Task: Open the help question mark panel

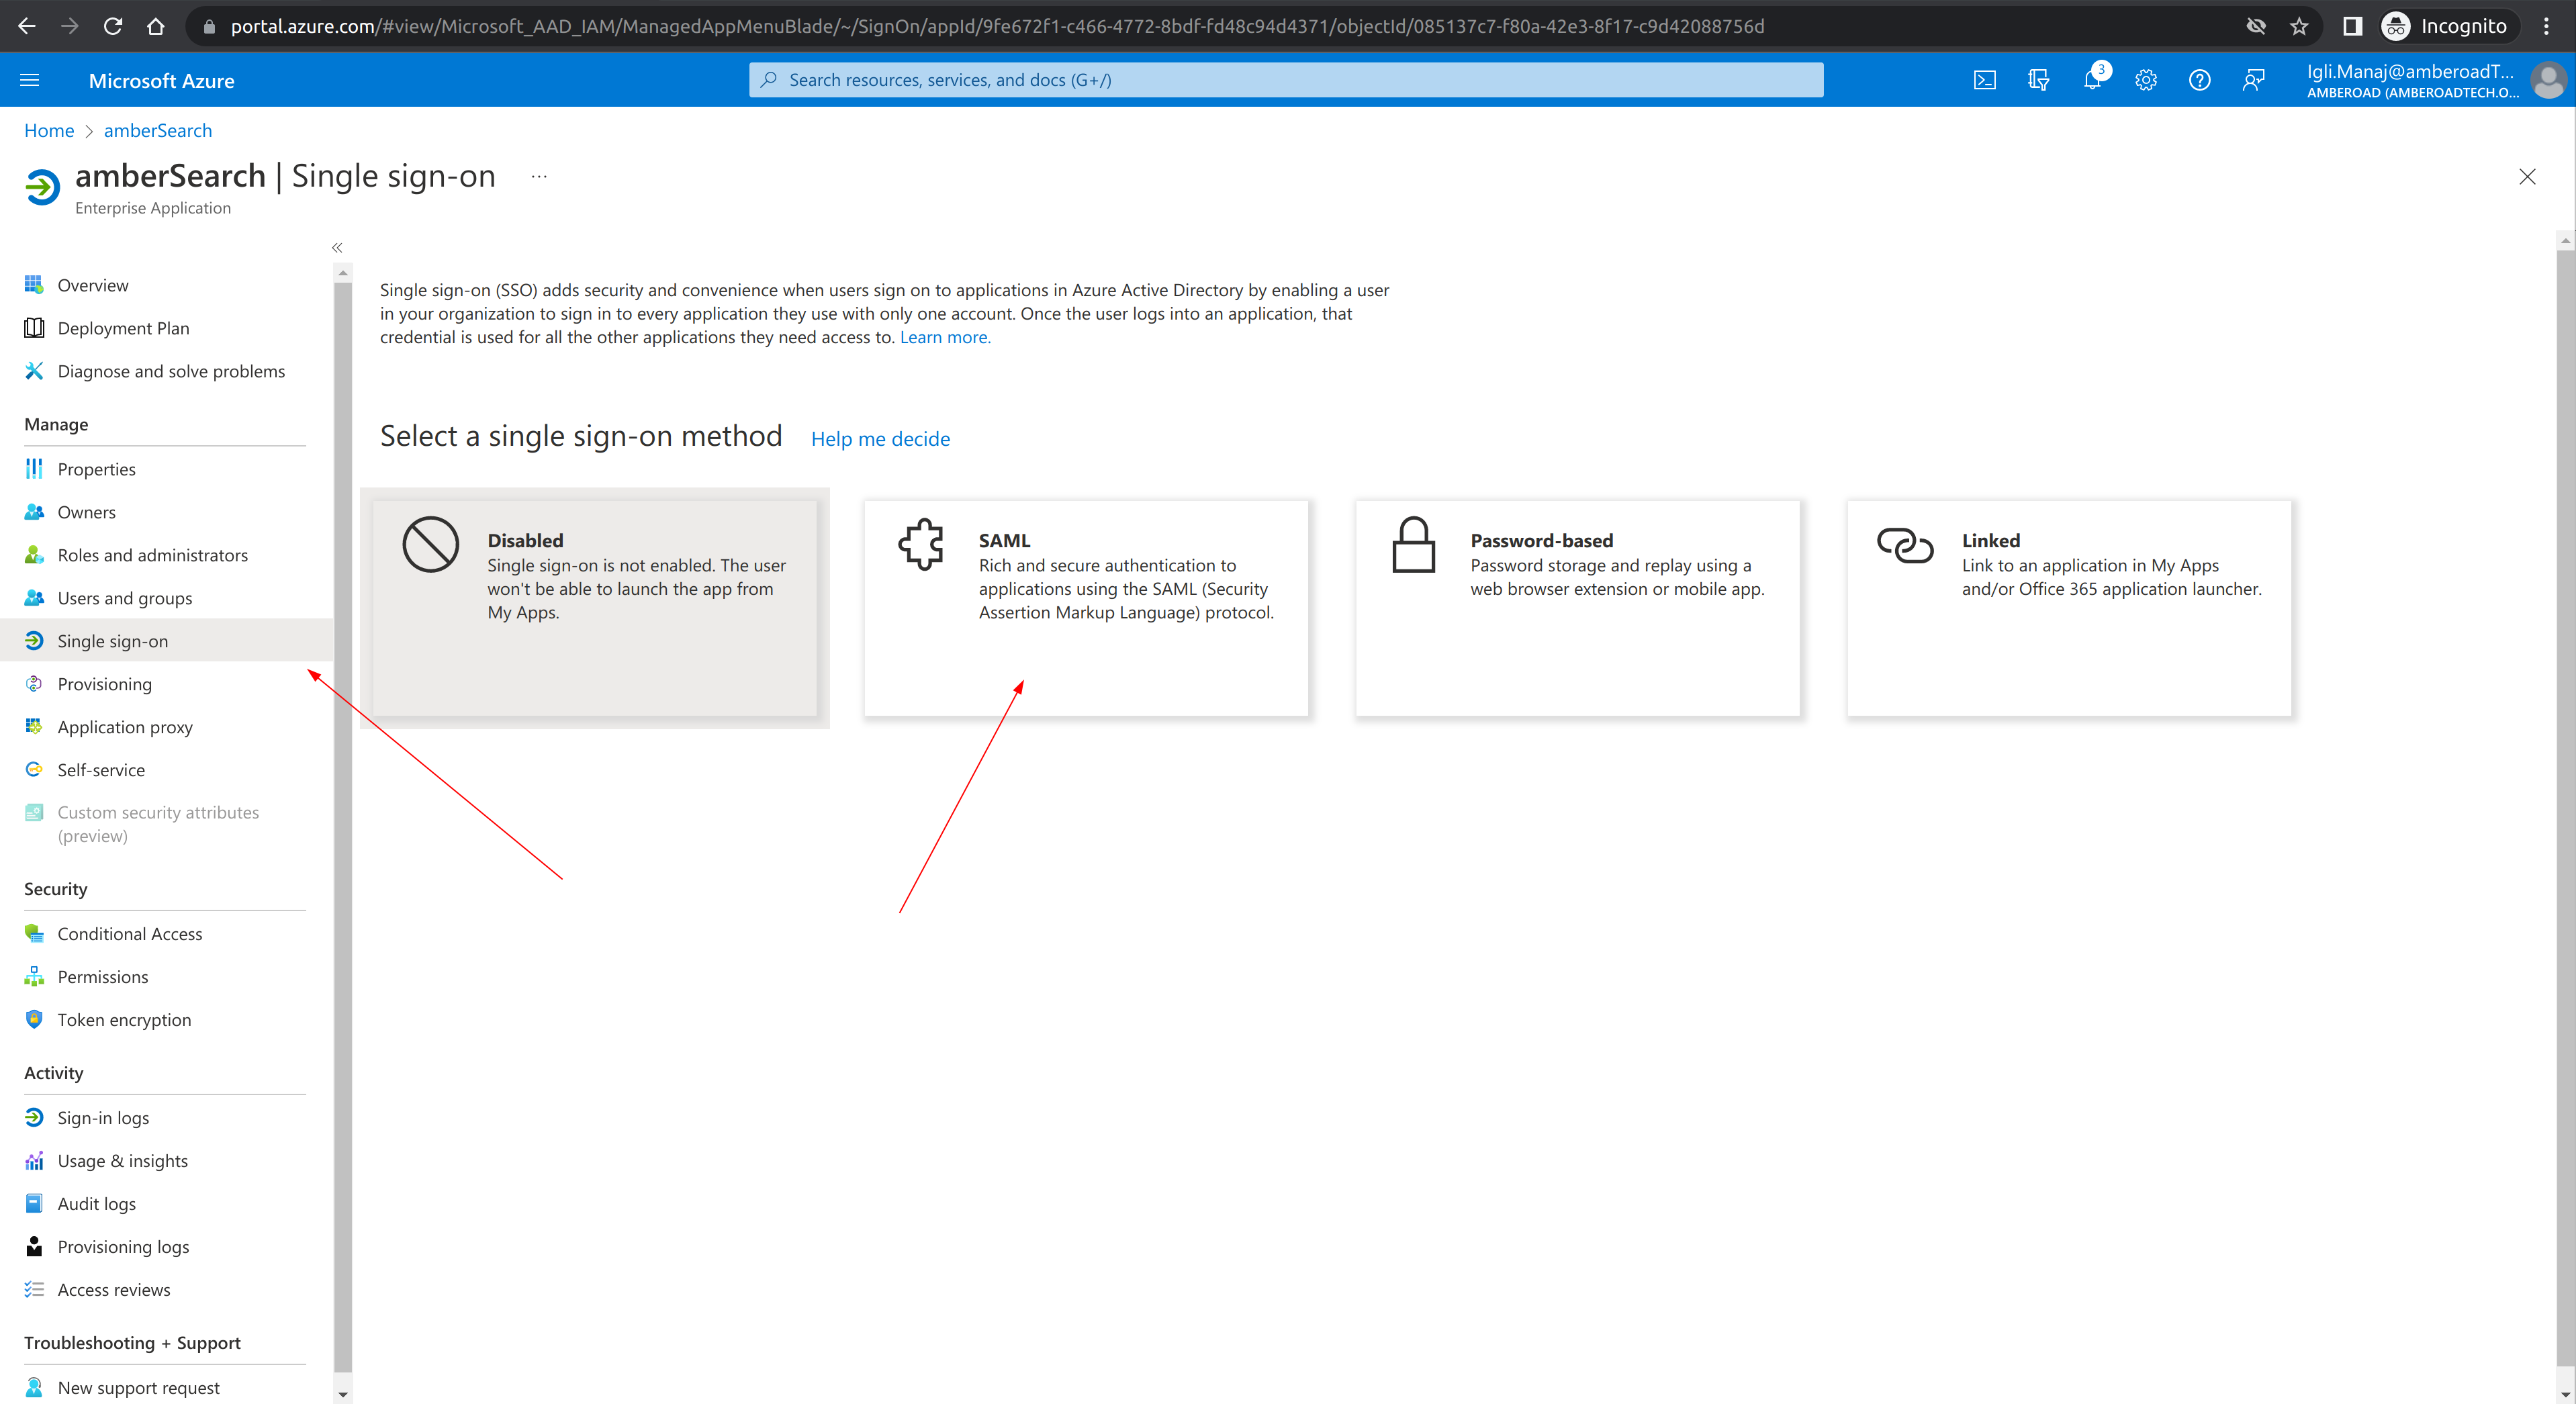Action: point(2199,80)
